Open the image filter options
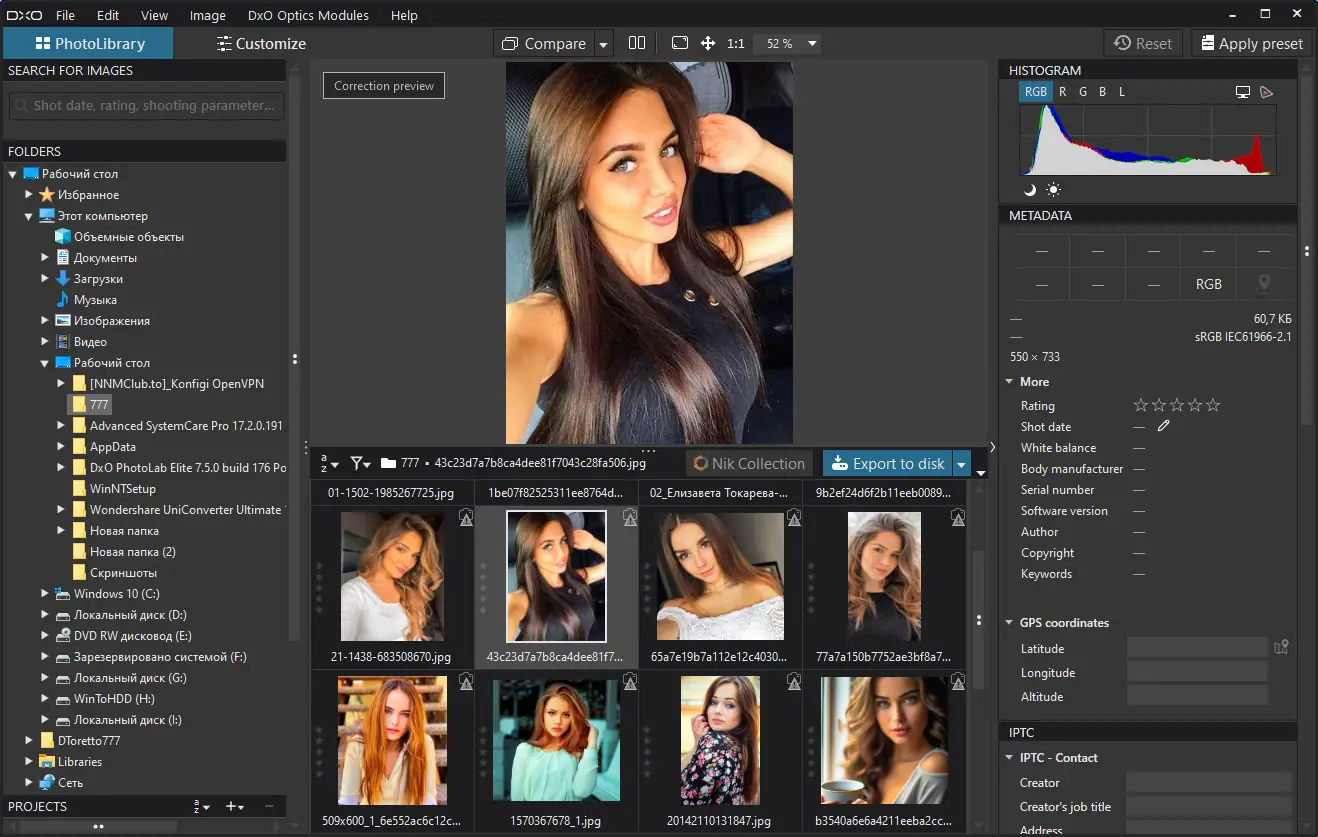 coord(358,463)
